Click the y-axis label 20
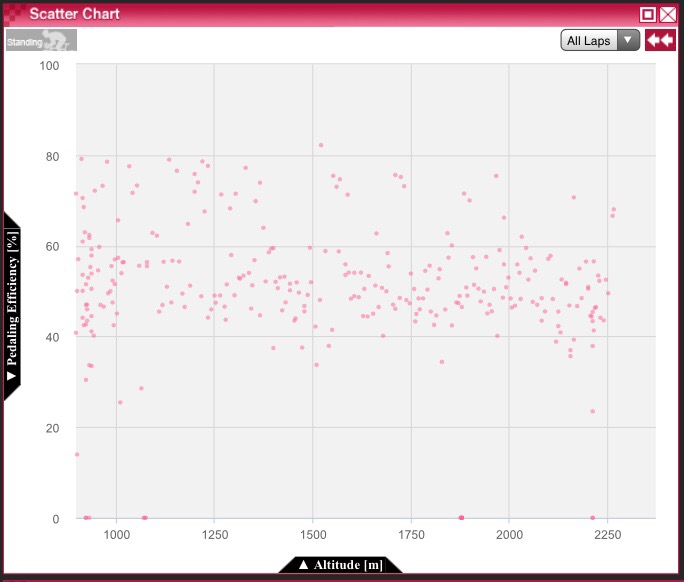Image resolution: width=684 pixels, height=582 pixels. pos(52,428)
